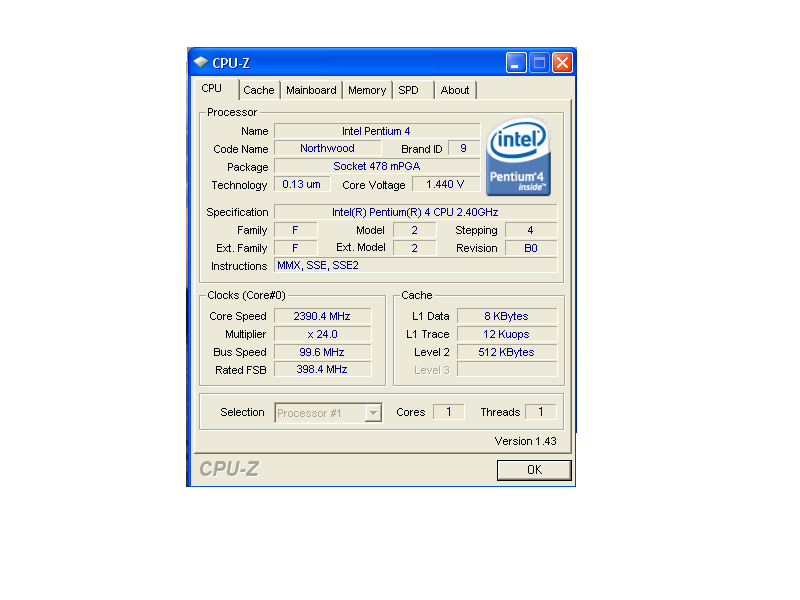Screen dimensions: 800x600
Task: Open the SPD tab
Action: [413, 90]
